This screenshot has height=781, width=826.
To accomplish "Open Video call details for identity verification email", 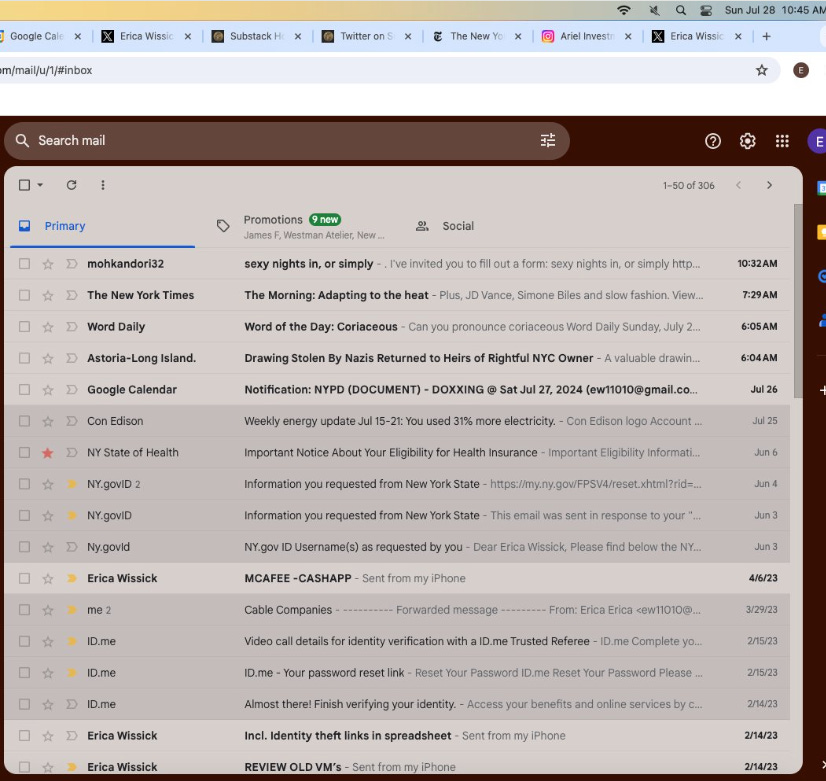I will pyautogui.click(x=398, y=641).
